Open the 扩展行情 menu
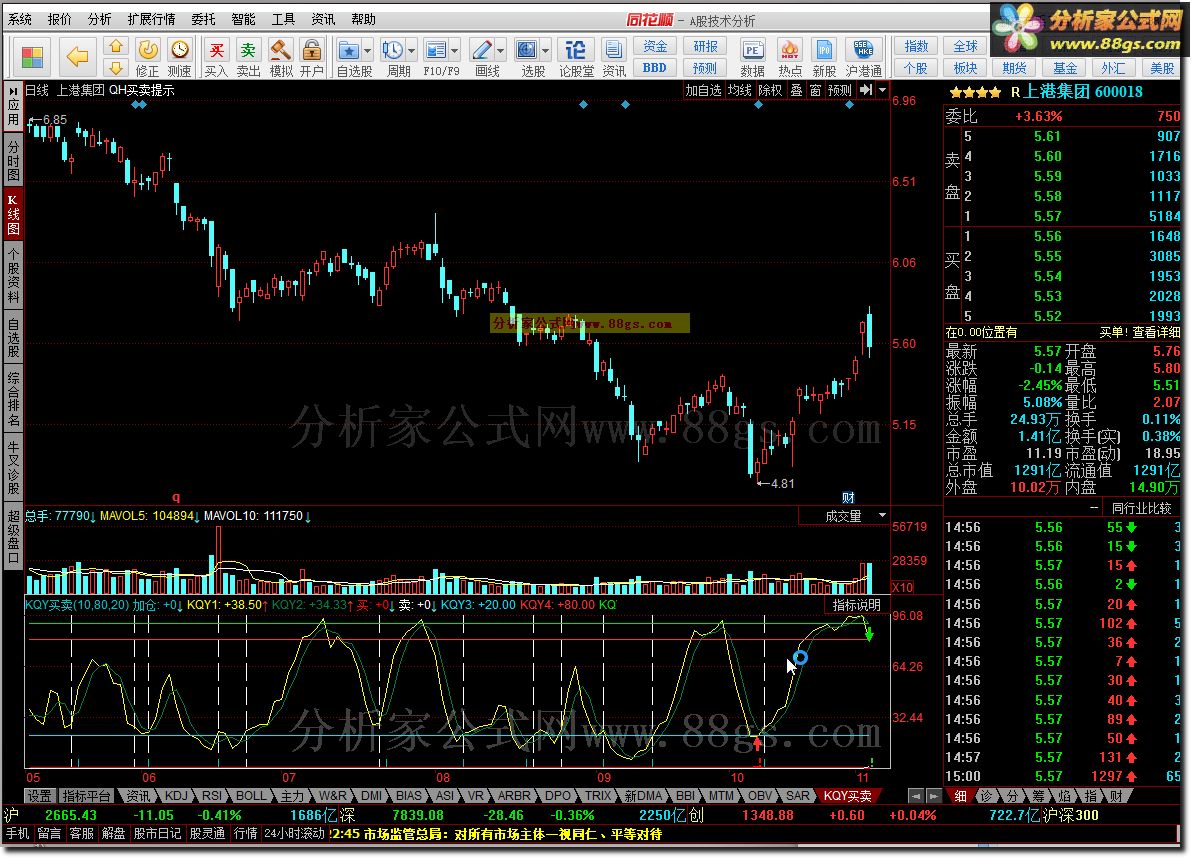Screen dimensions: 1192x858 pos(151,19)
